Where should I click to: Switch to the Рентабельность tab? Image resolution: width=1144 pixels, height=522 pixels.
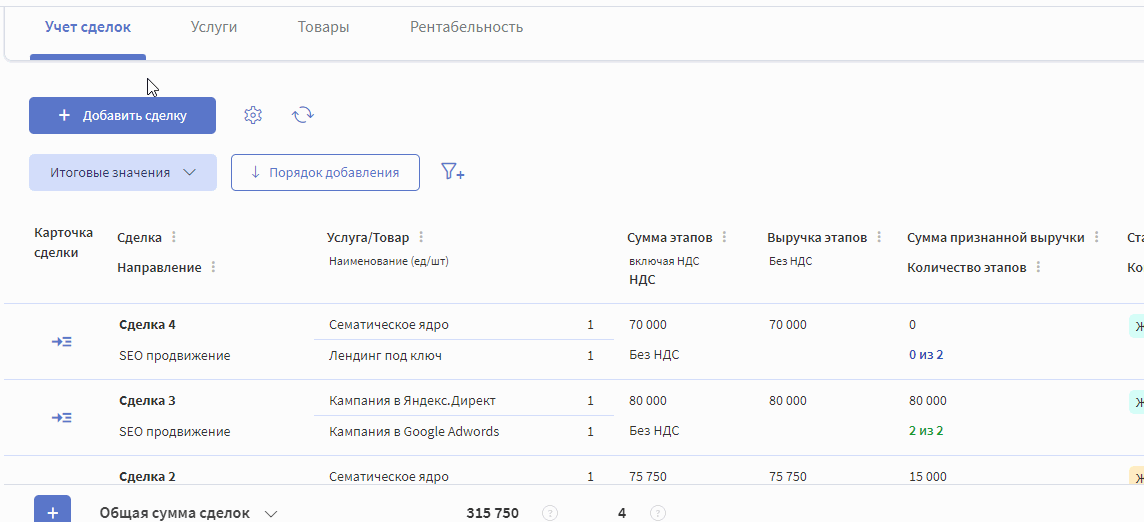pos(466,28)
